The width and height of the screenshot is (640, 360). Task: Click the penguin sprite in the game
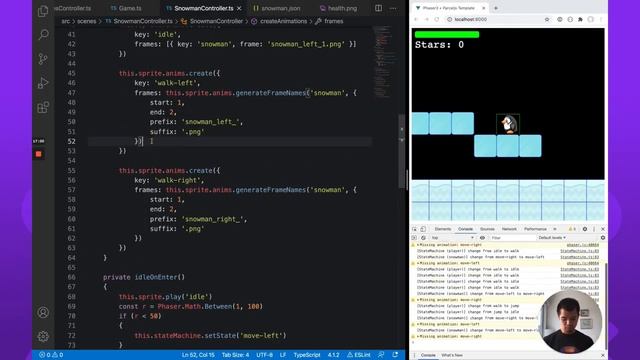click(508, 124)
